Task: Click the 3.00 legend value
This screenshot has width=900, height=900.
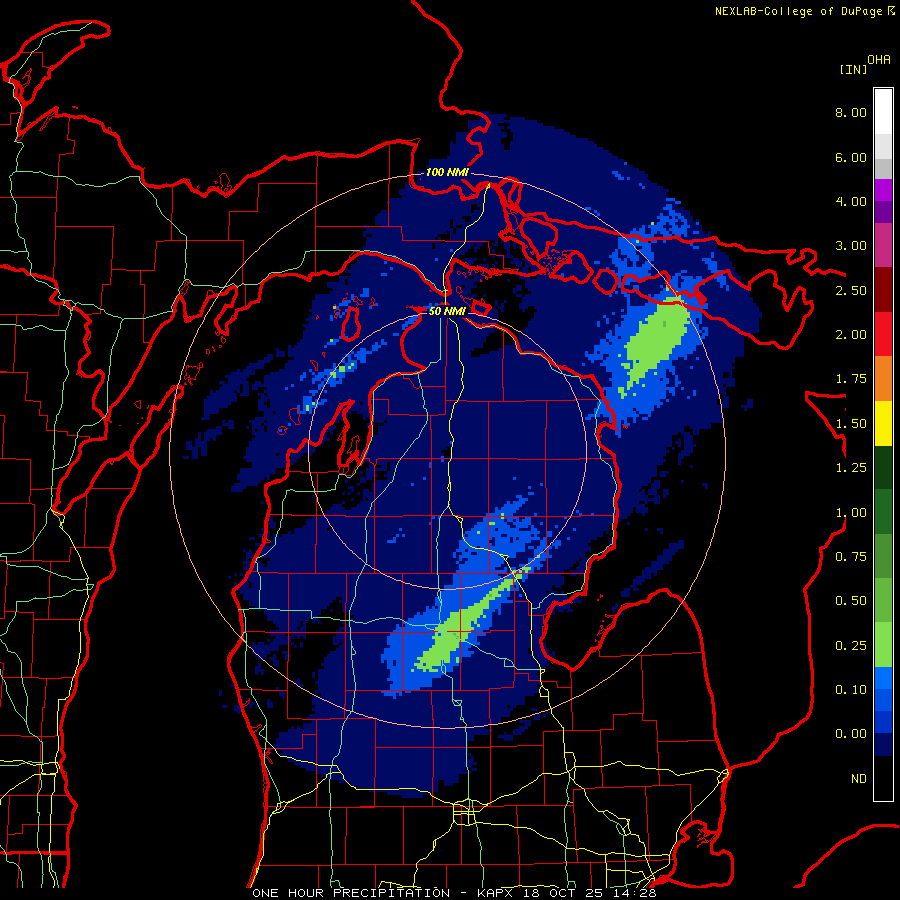Action: pos(851,246)
